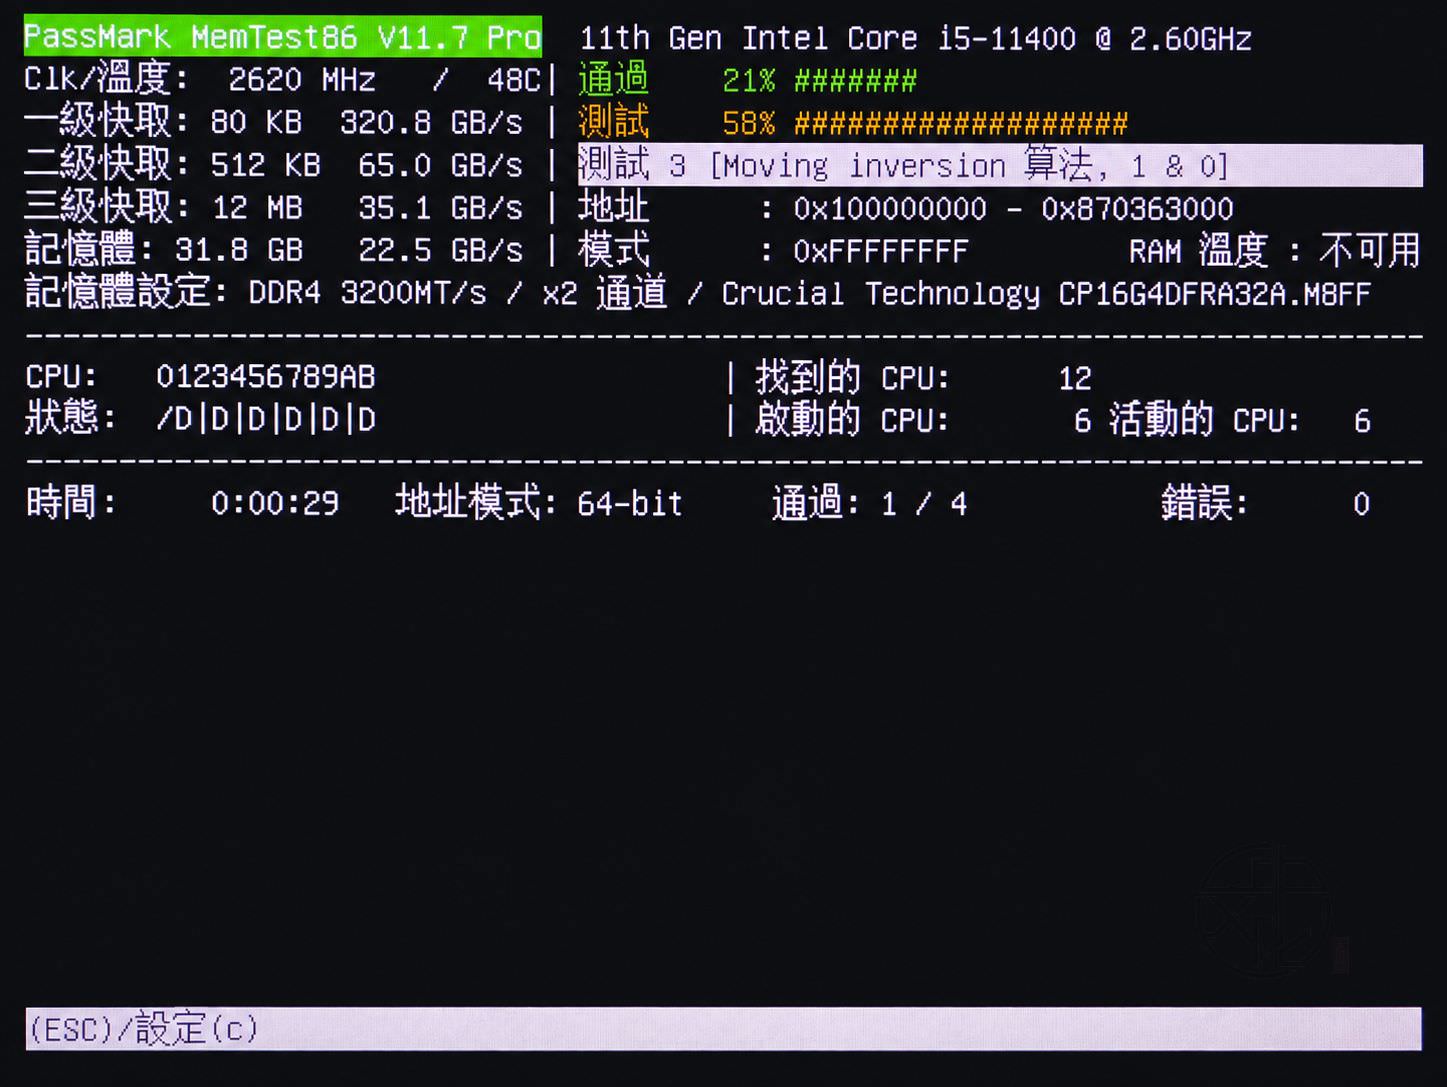This screenshot has height=1087, width=1447.
Task: Click the 錯誤 count 0
Action: [1361, 504]
